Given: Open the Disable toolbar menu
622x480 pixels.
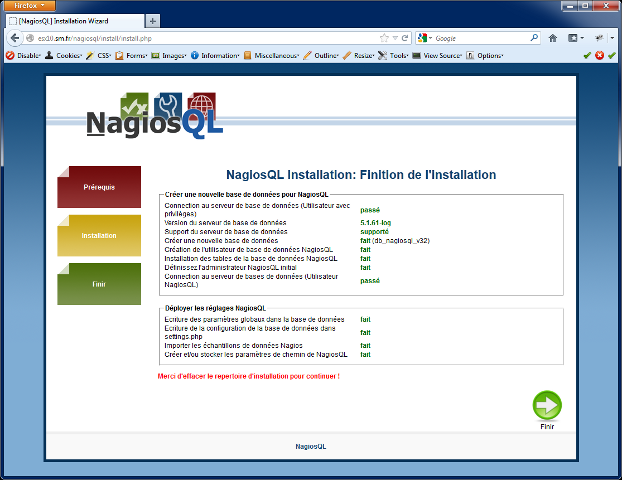Looking at the screenshot, I should [23, 56].
